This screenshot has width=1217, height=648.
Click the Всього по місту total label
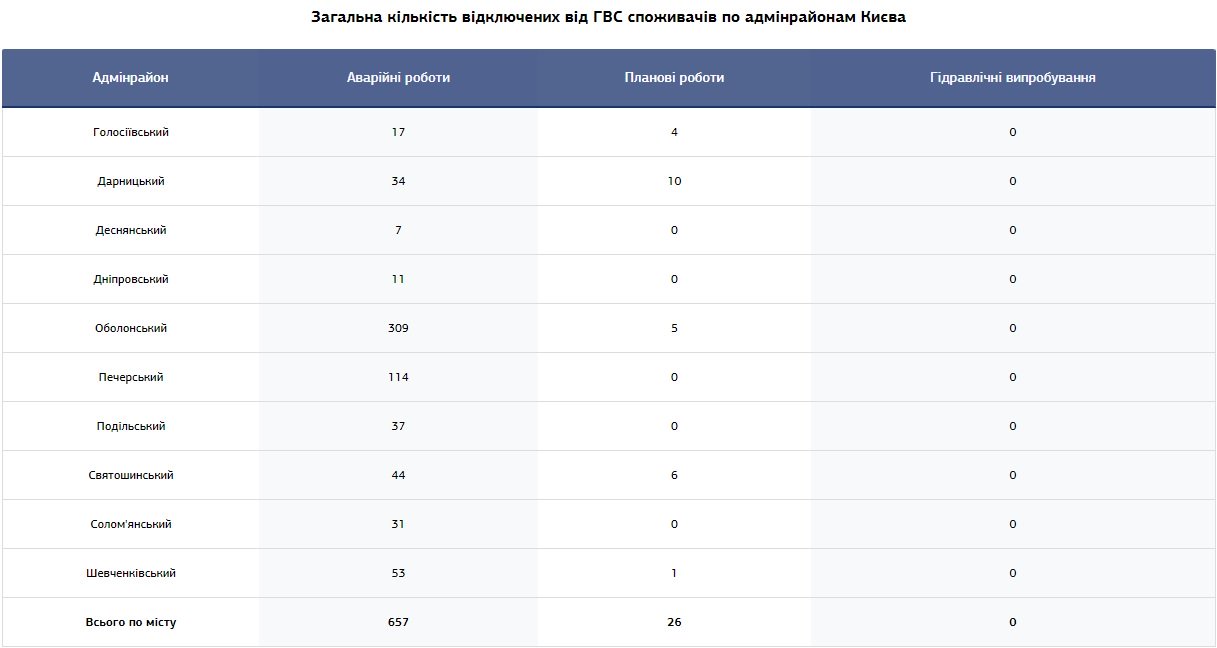(x=130, y=622)
